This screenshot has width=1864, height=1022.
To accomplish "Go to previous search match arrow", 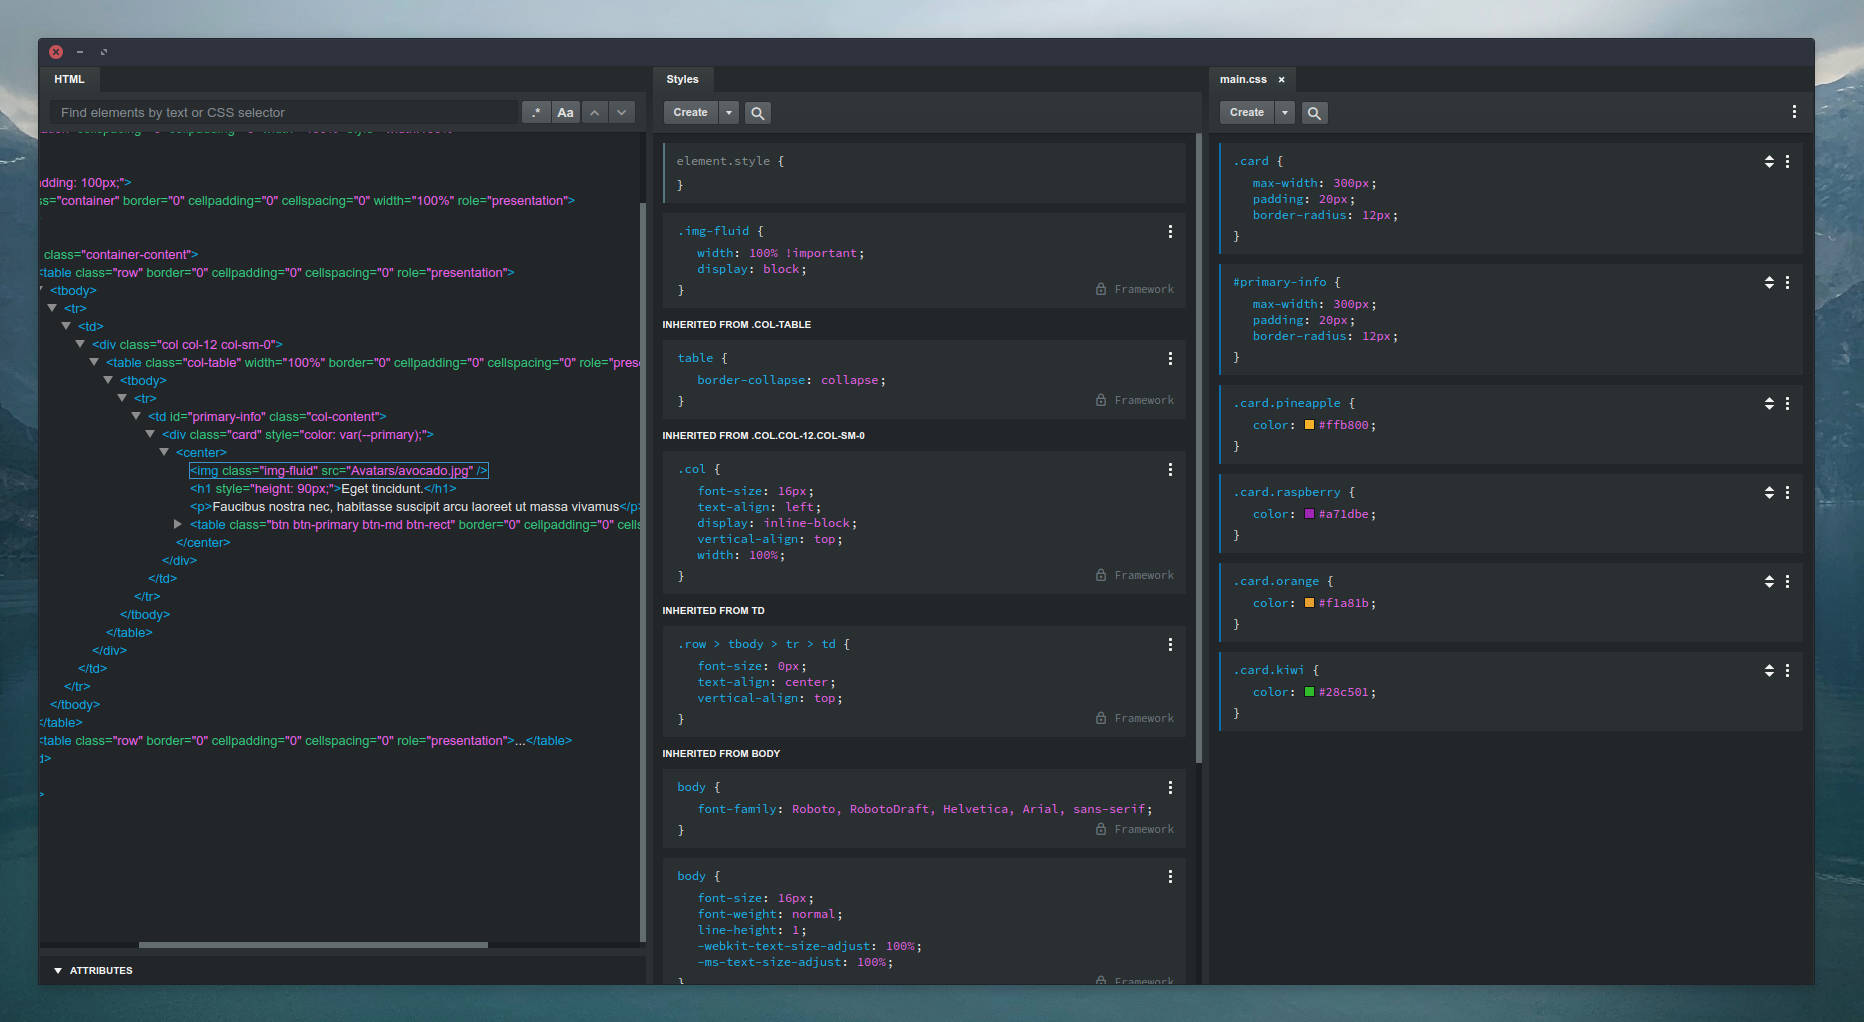I will click(595, 113).
